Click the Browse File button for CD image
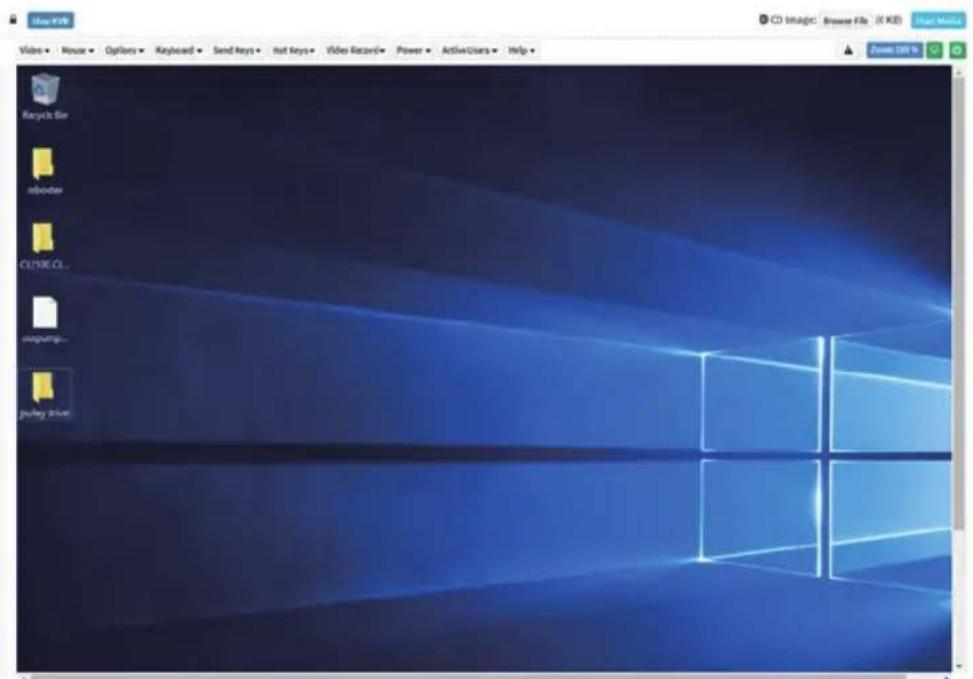 tap(845, 20)
